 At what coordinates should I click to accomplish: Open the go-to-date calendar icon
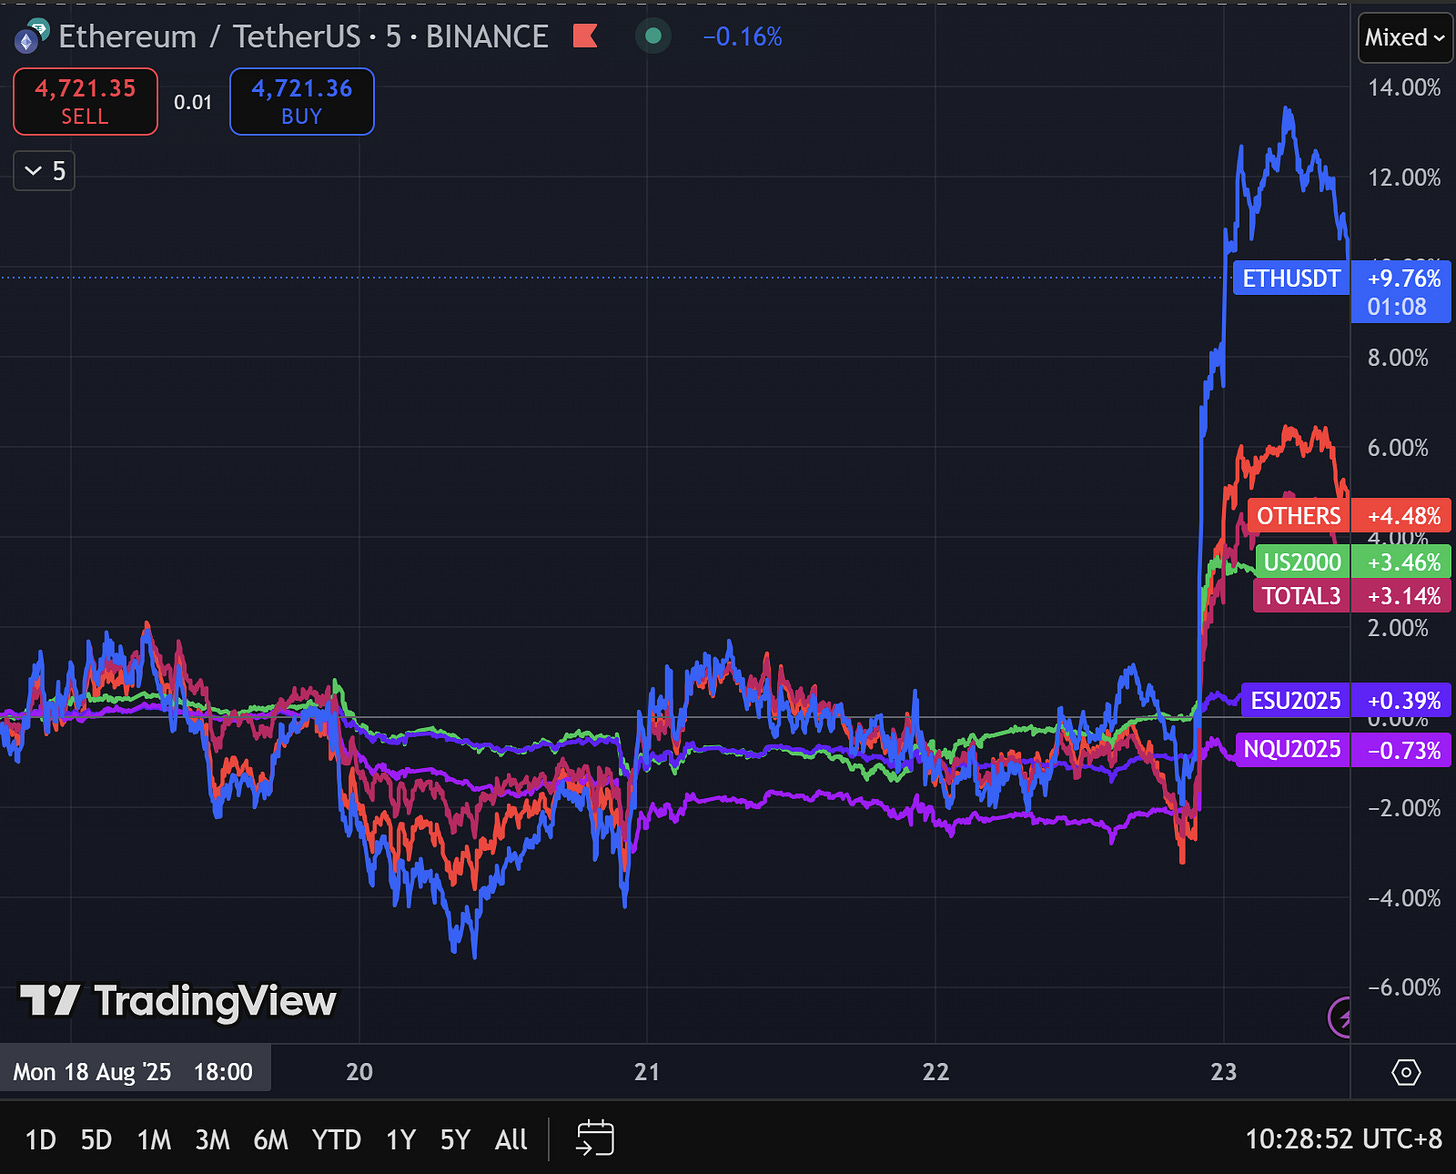595,1138
